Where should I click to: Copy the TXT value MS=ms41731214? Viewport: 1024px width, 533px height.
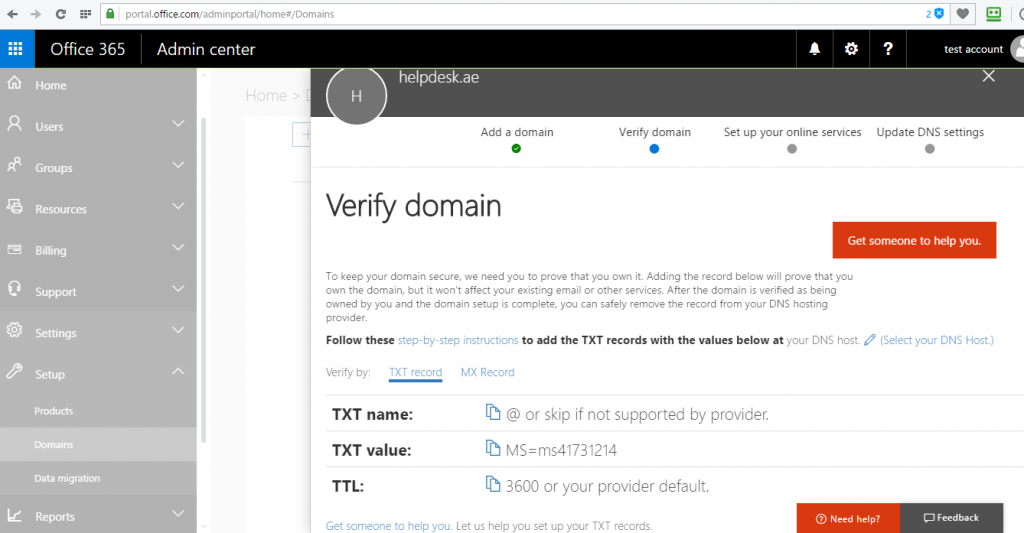(493, 448)
